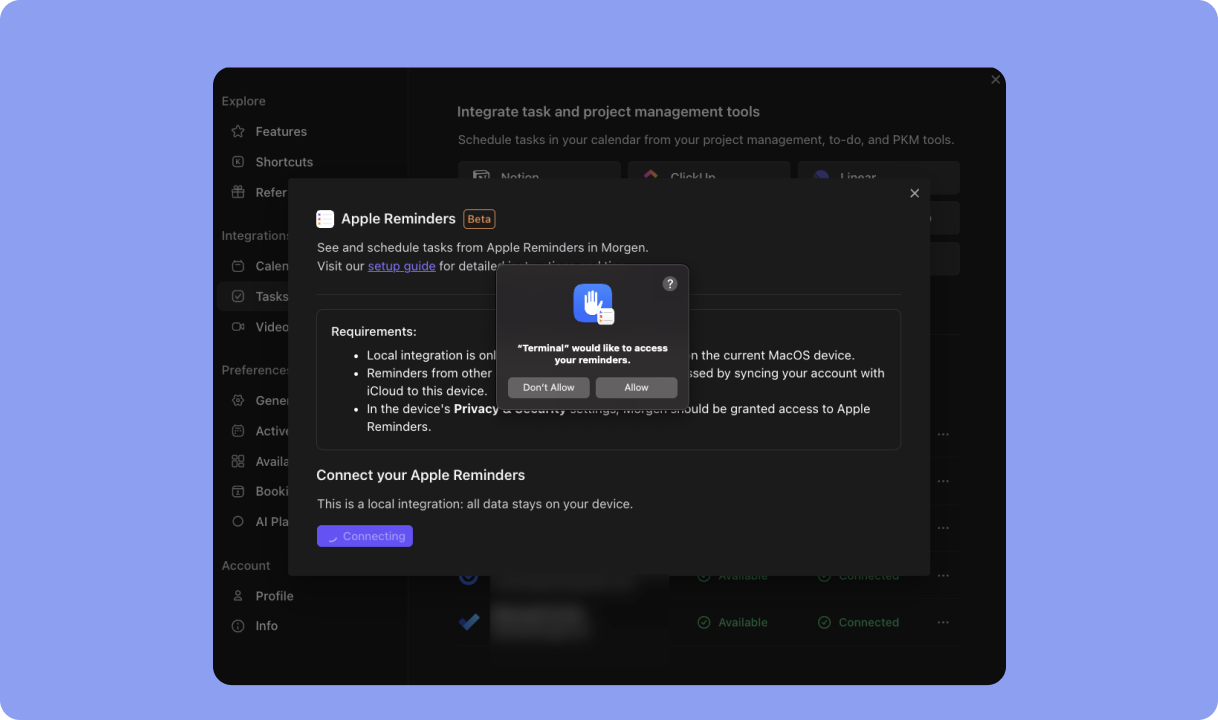Click the "Requirements:" label in the dialog
Viewport: 1218px width, 720px height.
click(374, 332)
